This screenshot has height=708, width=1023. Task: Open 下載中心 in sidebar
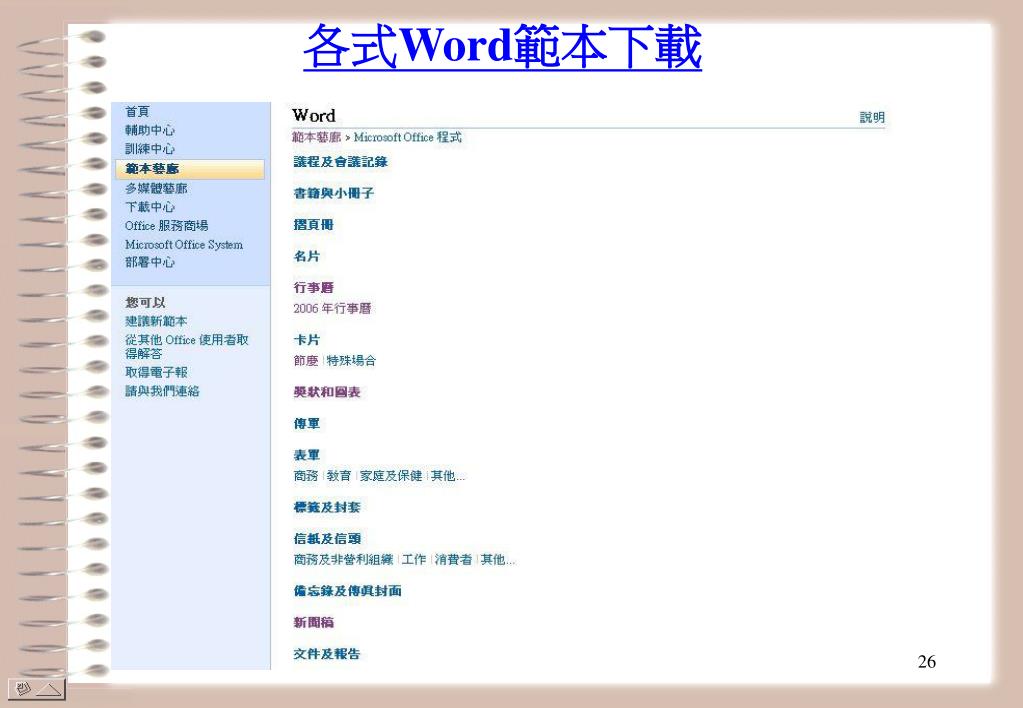149,207
